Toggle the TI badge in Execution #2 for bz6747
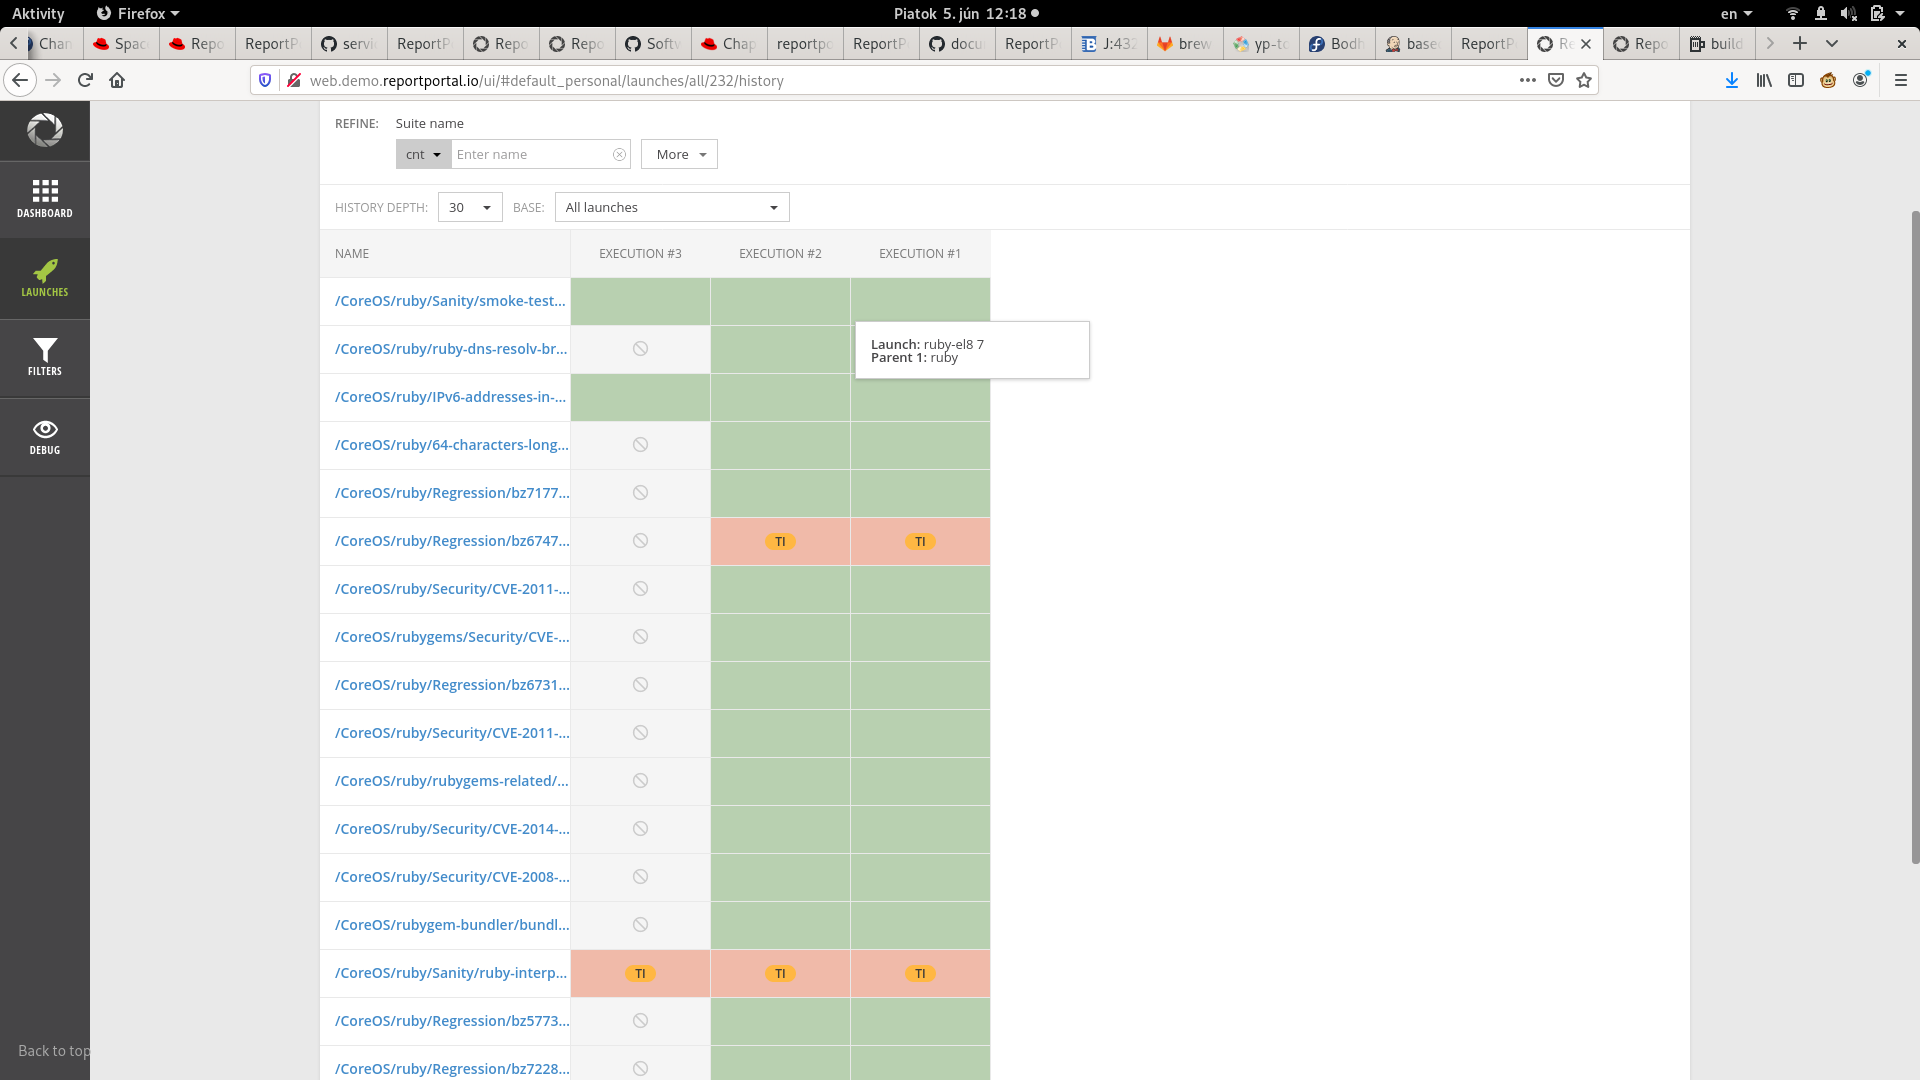This screenshot has height=1080, width=1920. tap(780, 541)
